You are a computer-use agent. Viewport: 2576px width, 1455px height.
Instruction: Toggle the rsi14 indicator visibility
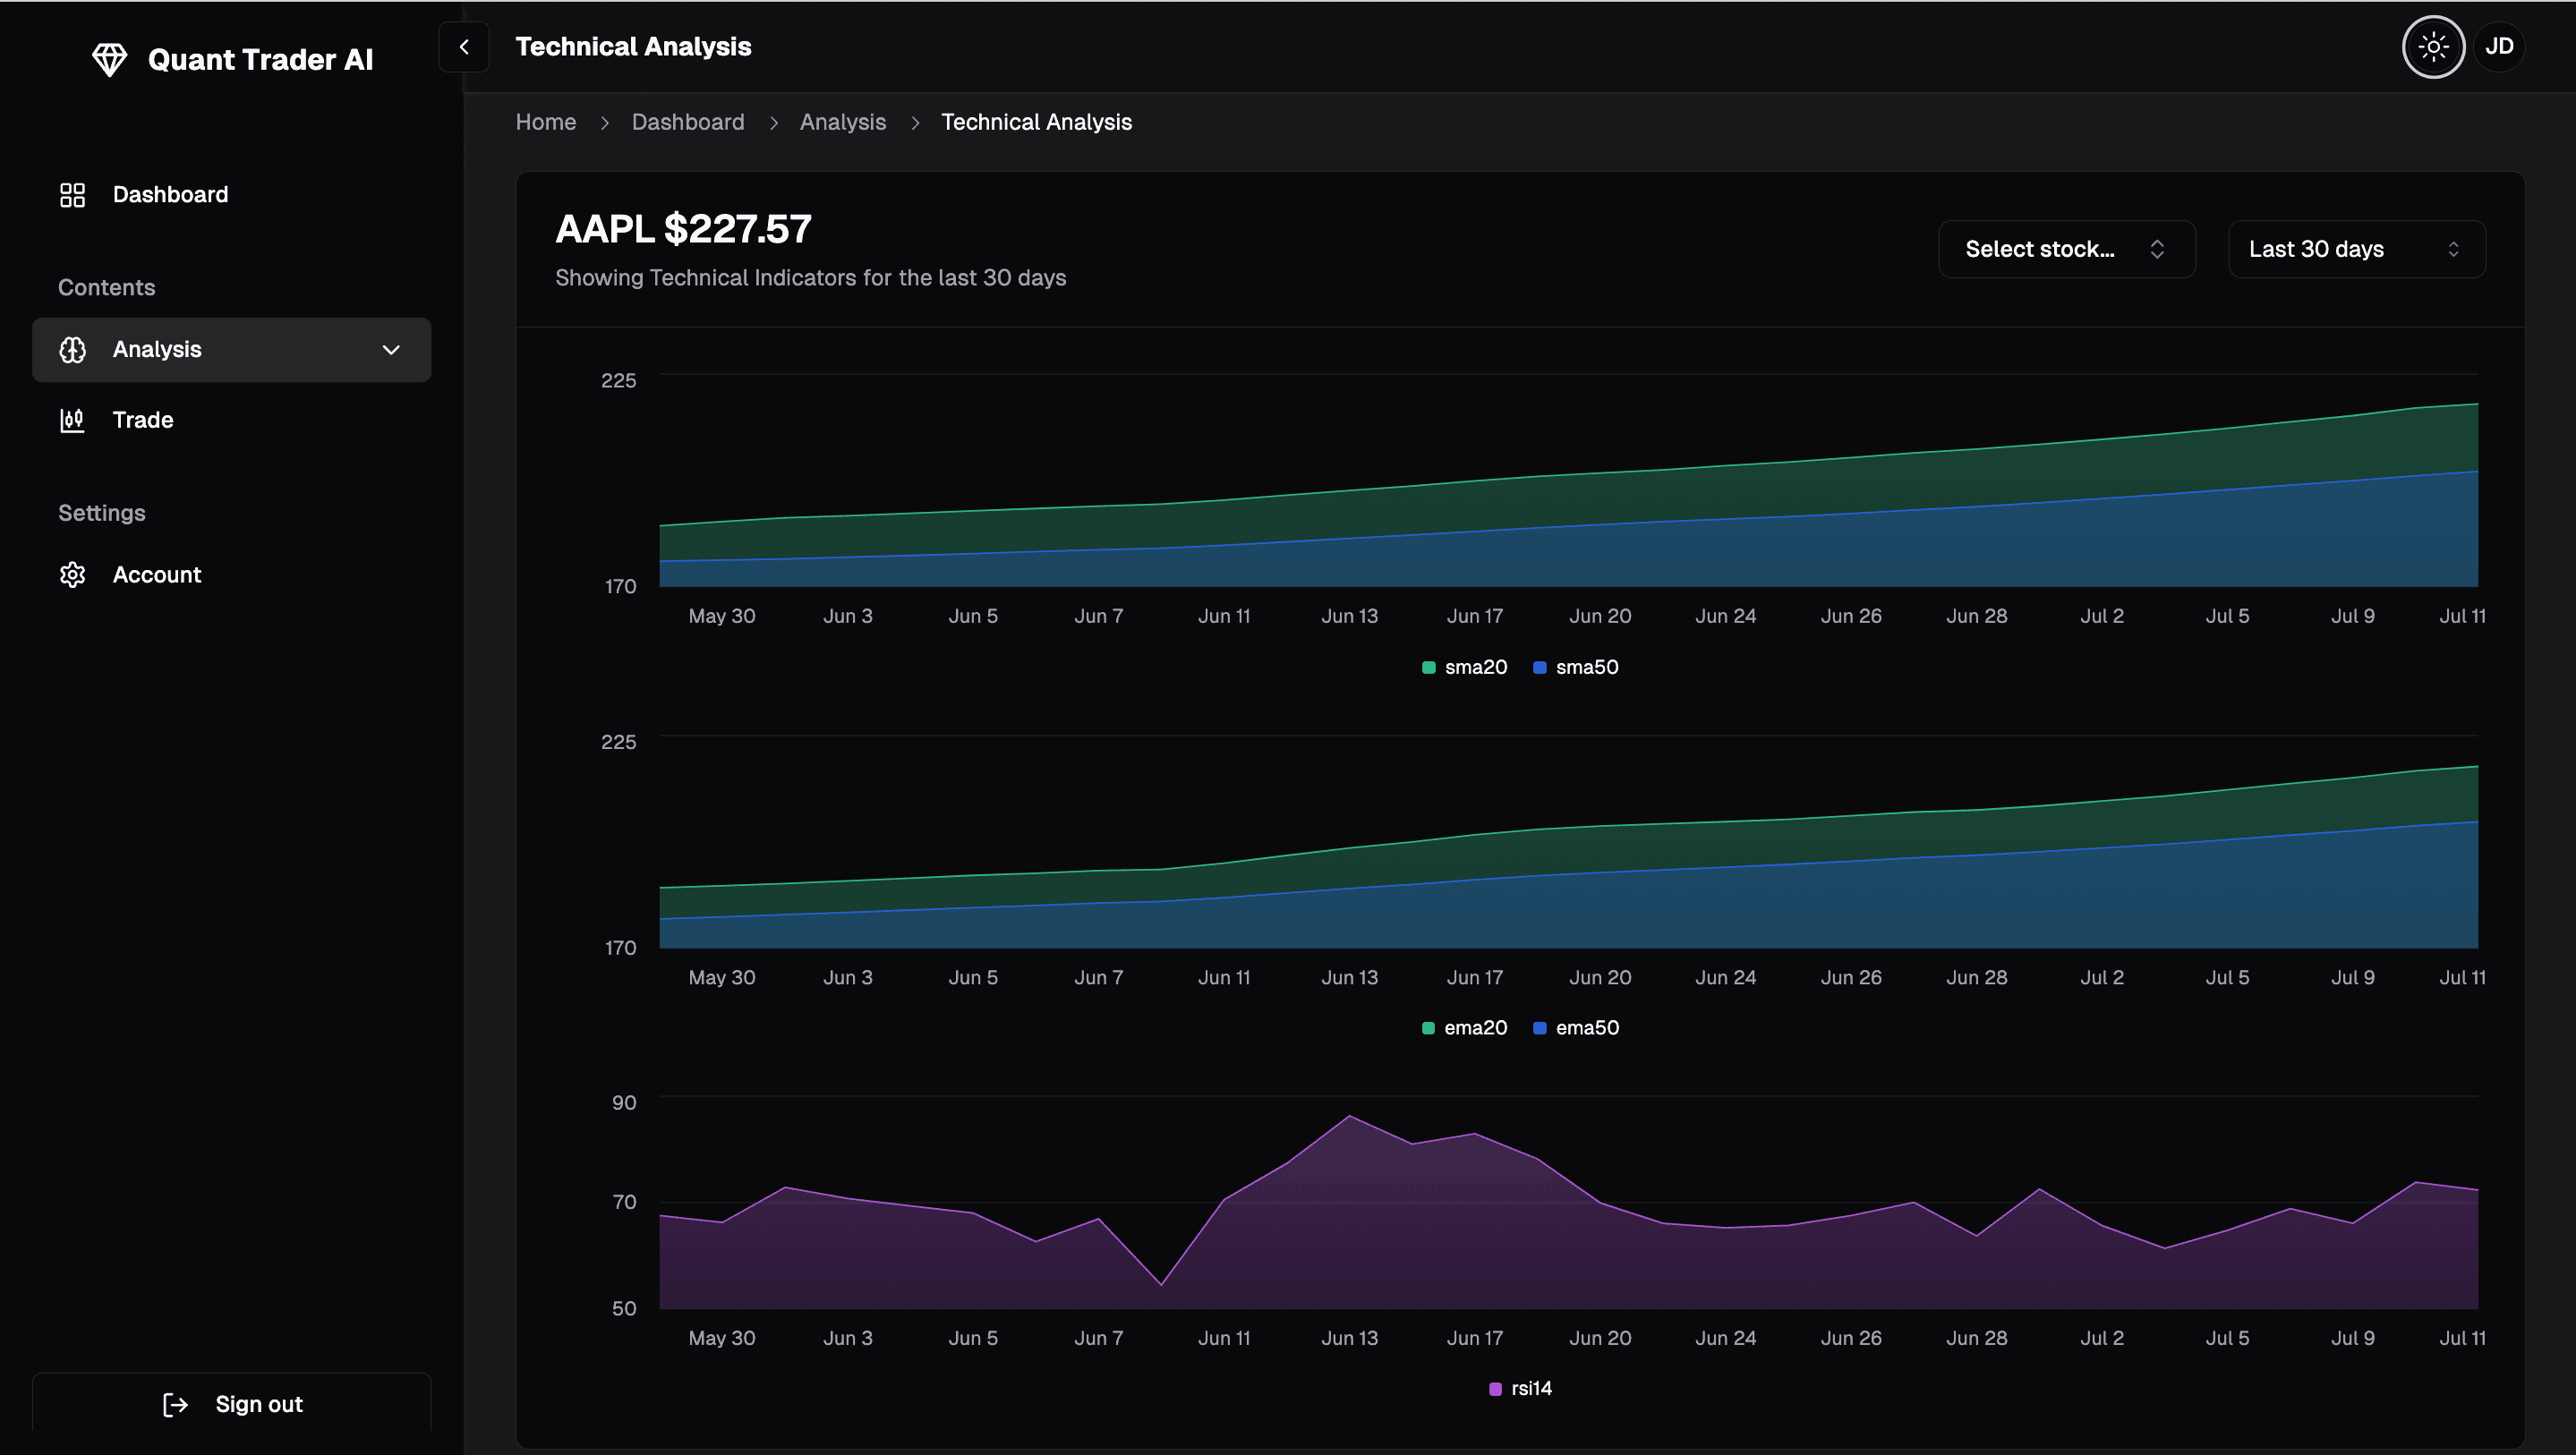[1520, 1388]
